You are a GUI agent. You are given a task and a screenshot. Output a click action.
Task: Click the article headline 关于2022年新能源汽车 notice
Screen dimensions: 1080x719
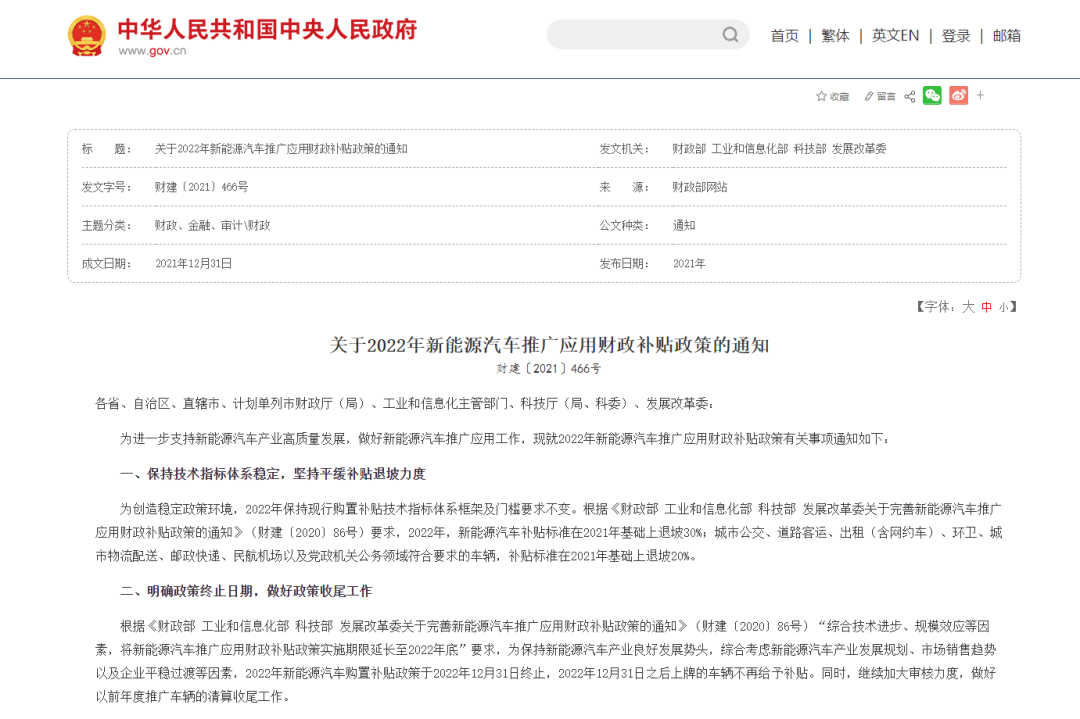pyautogui.click(x=549, y=345)
